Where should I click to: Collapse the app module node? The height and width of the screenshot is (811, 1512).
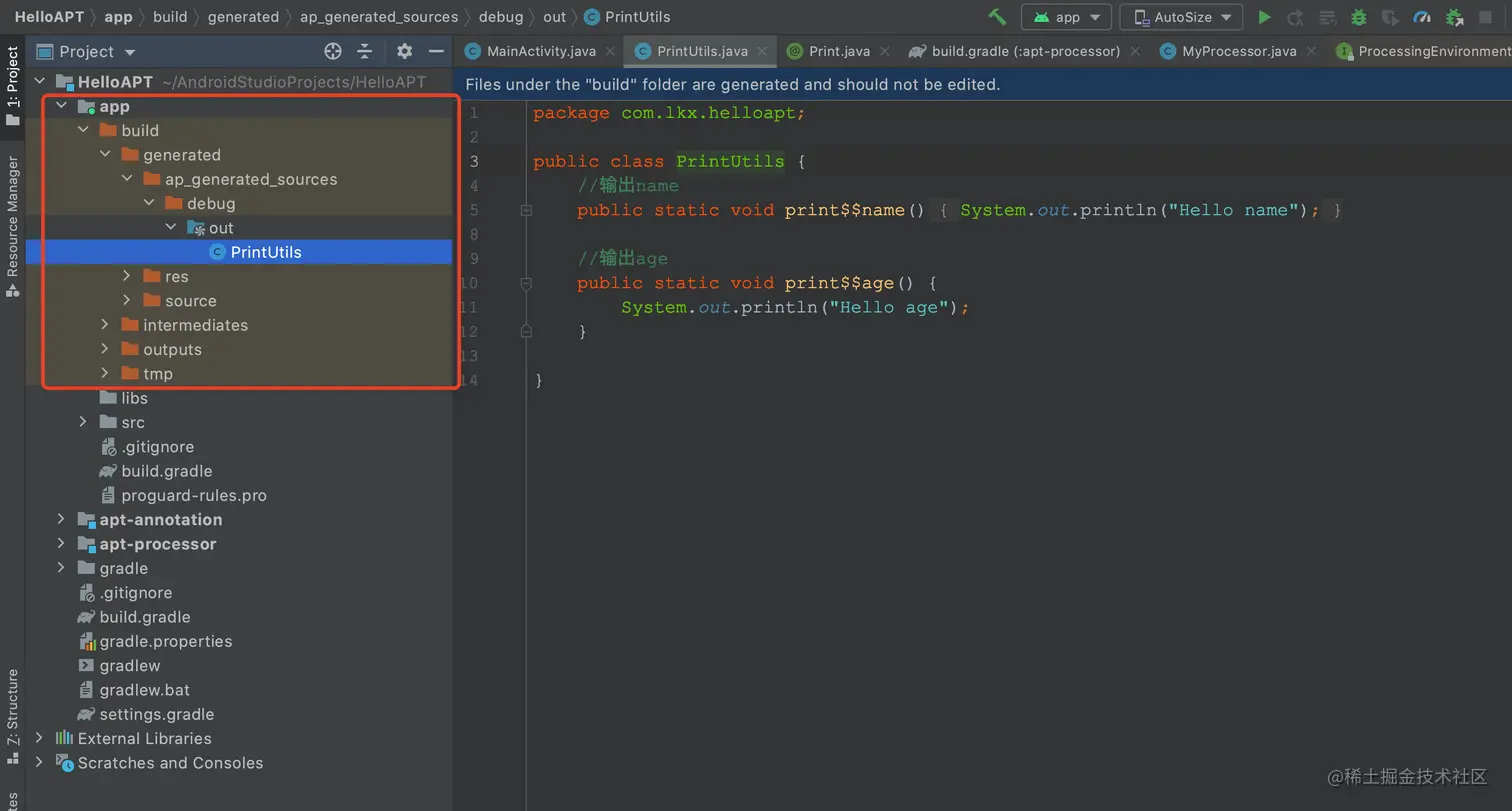click(x=61, y=106)
